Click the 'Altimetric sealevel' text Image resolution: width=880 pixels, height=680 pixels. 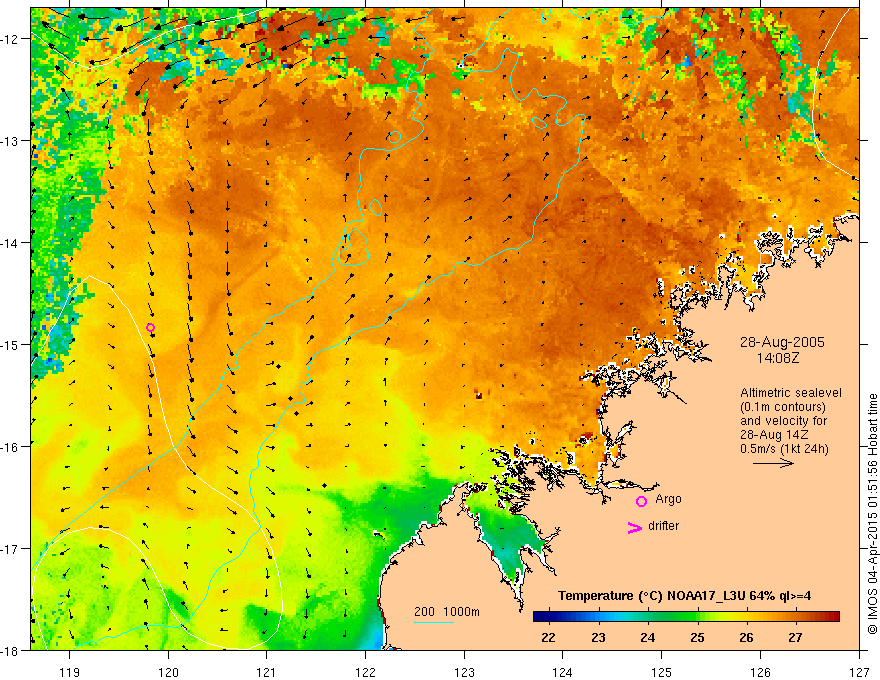(x=790, y=393)
